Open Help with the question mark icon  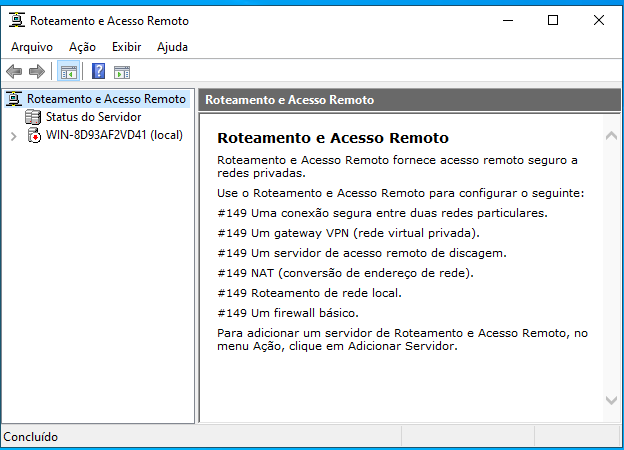(98, 72)
